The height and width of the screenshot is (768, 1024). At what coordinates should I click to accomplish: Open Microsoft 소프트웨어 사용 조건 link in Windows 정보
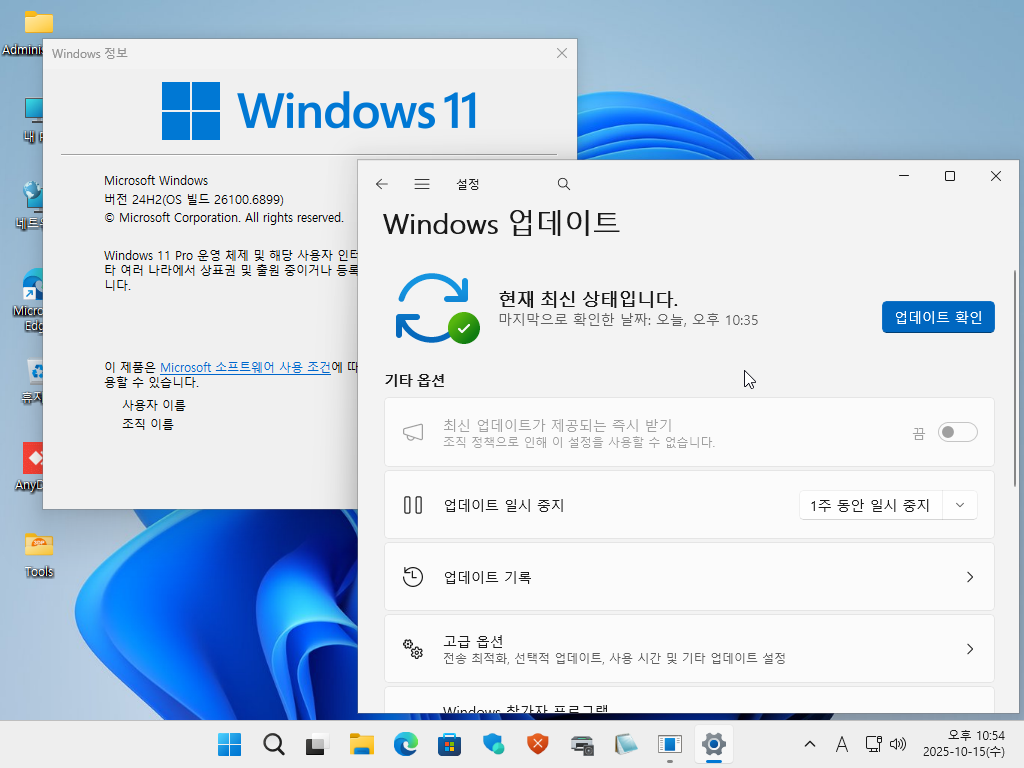click(x=246, y=367)
